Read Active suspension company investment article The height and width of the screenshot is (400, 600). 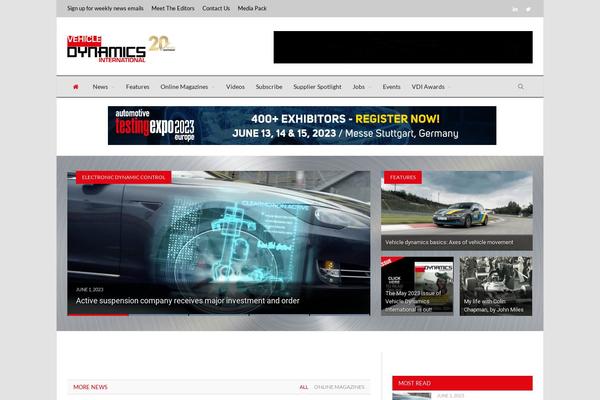188,301
